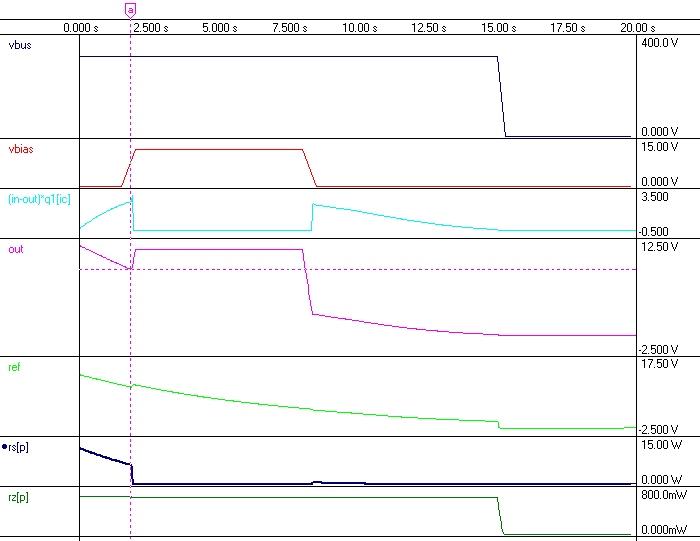Screen dimensions: 700x541
Task: Click the 7.500 s time axis label
Action: [x=290, y=28]
